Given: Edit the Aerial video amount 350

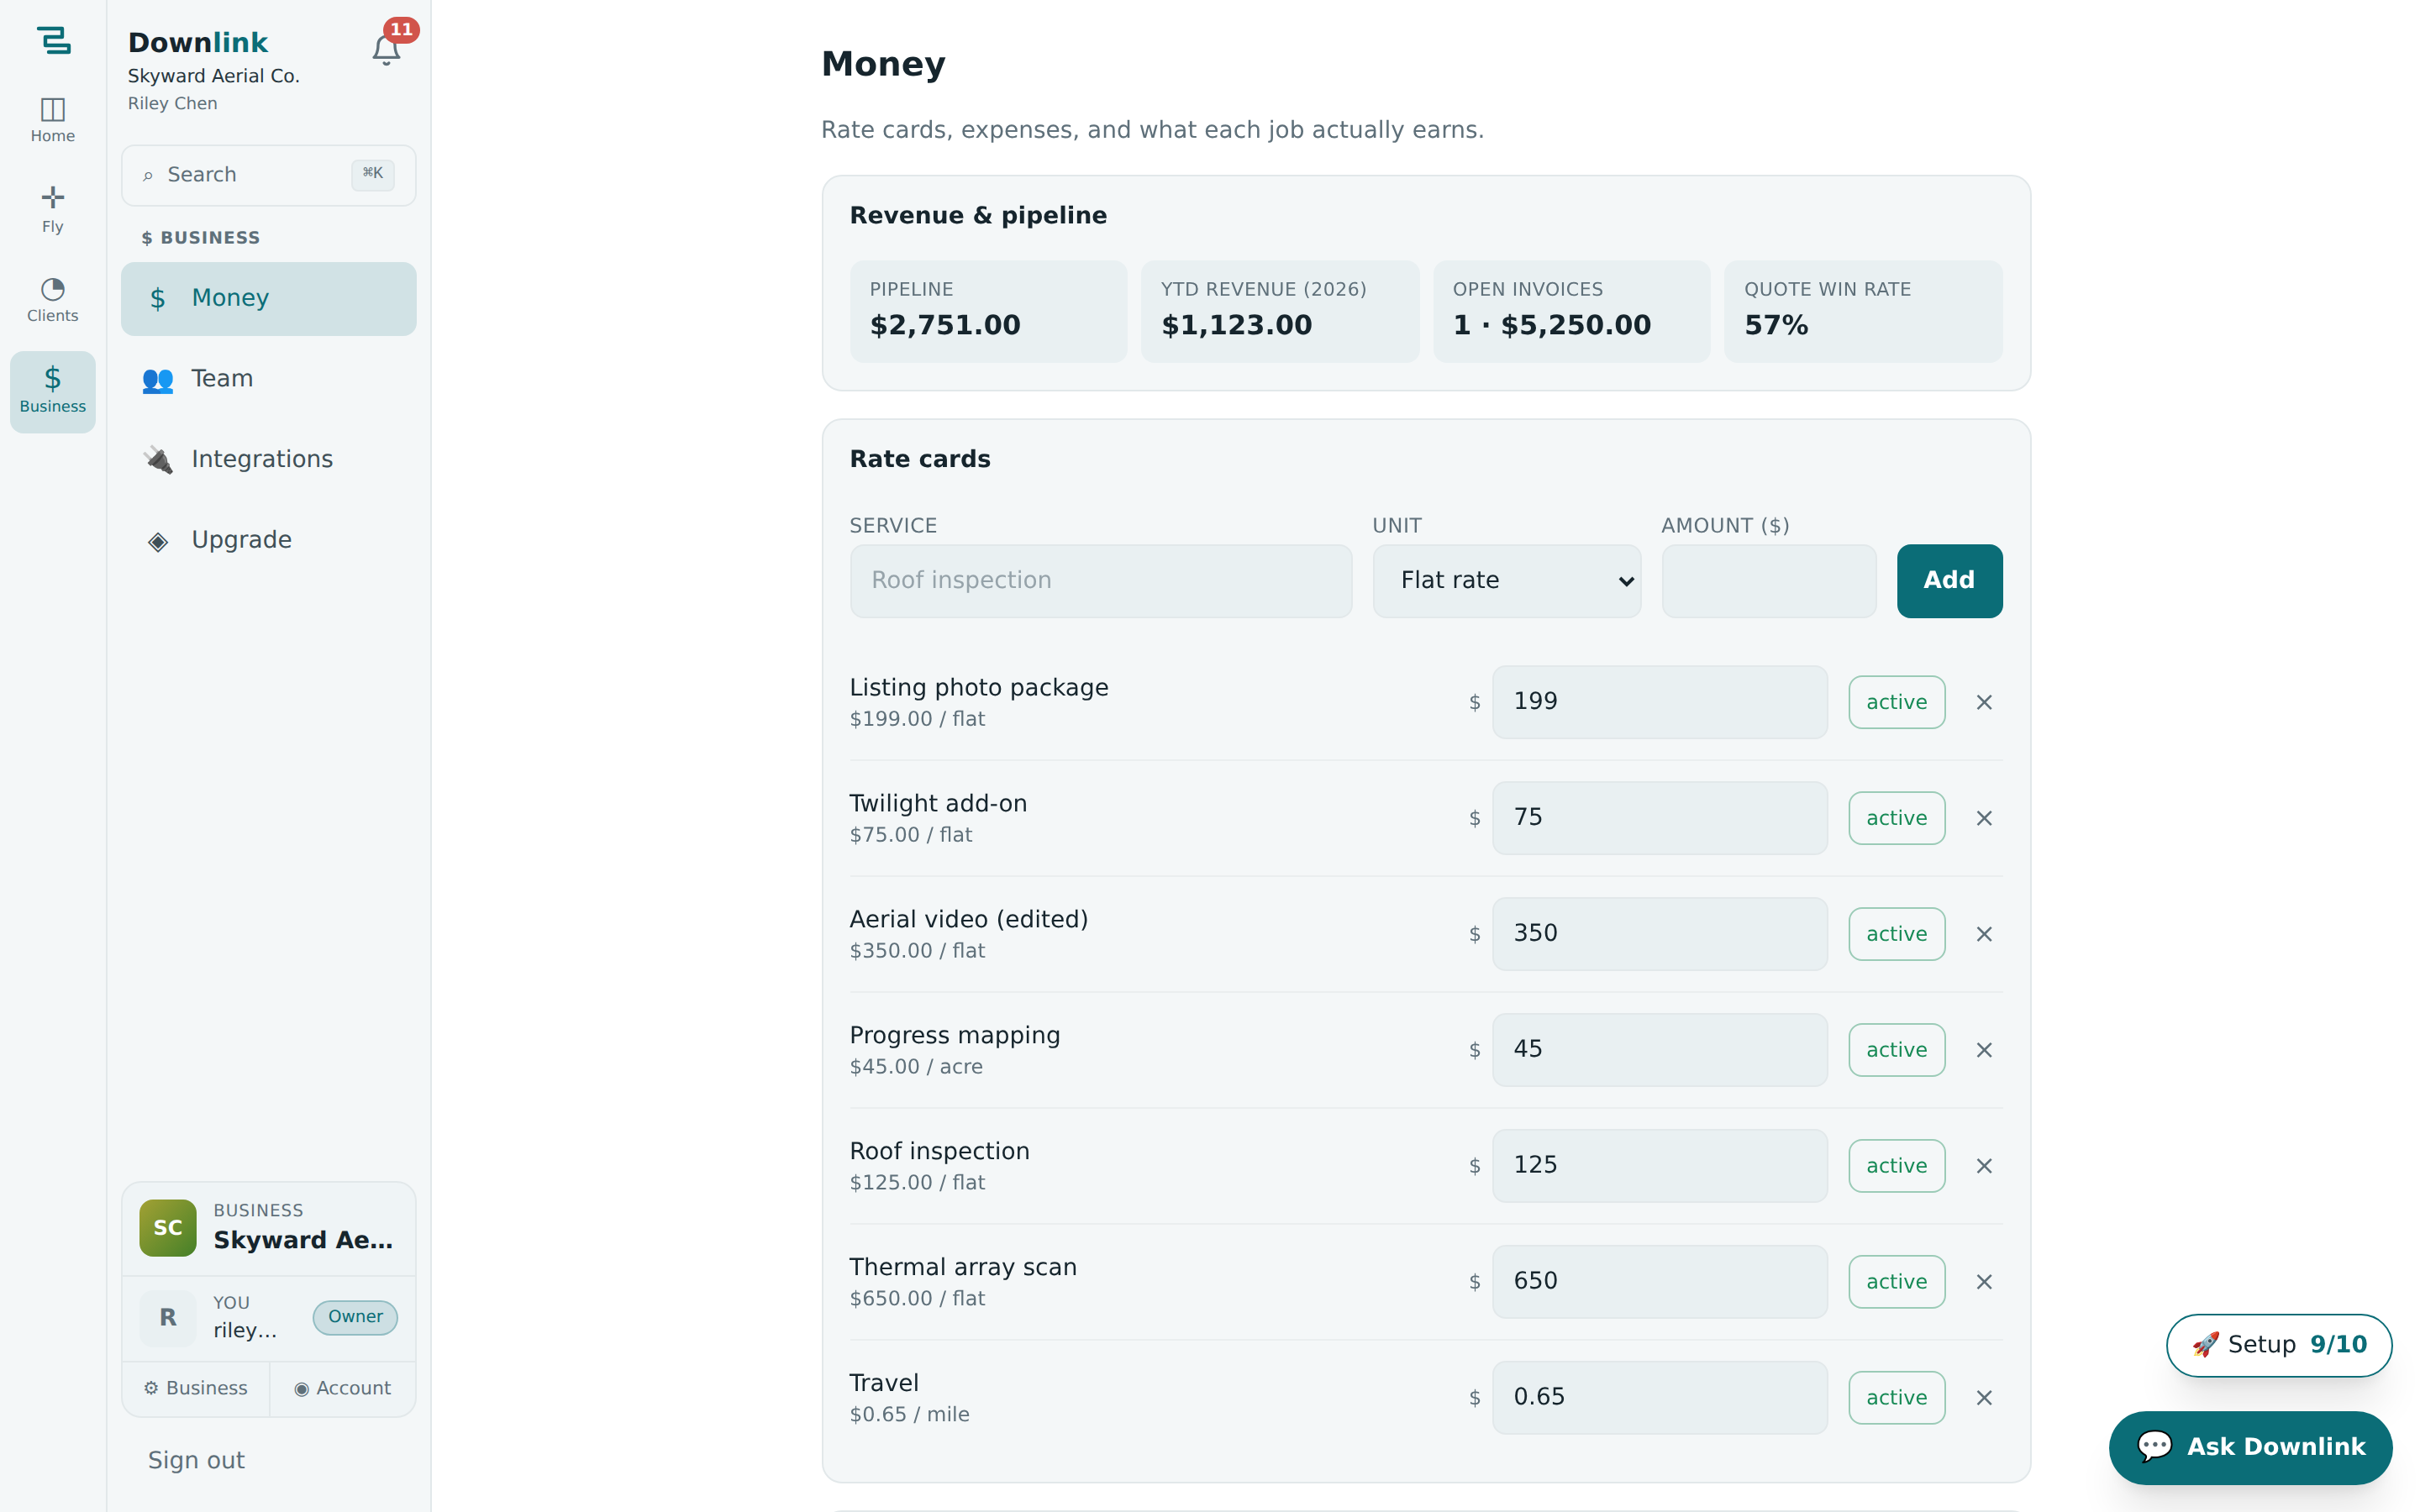Looking at the screenshot, I should [1659, 934].
